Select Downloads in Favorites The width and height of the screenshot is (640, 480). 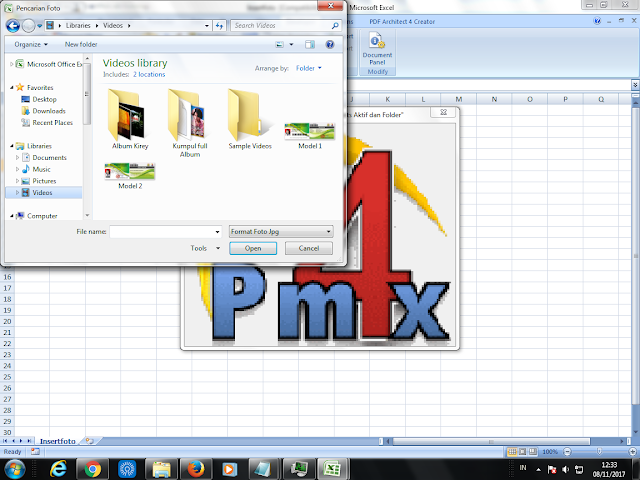pyautogui.click(x=49, y=111)
